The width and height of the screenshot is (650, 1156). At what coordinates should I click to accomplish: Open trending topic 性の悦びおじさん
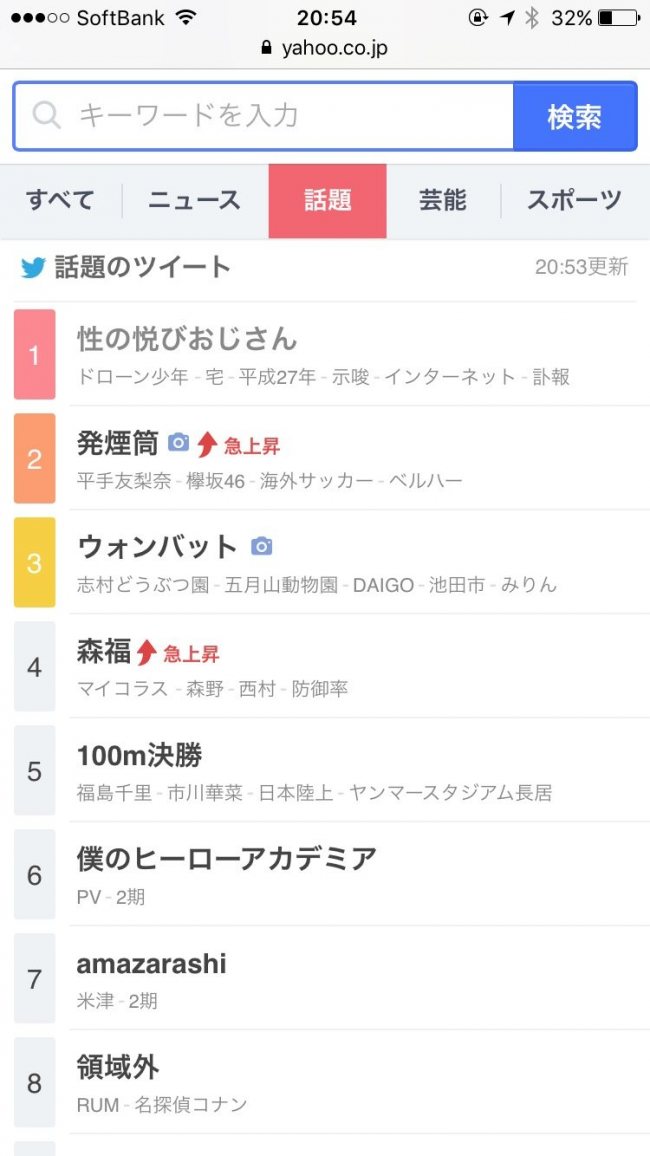(187, 339)
